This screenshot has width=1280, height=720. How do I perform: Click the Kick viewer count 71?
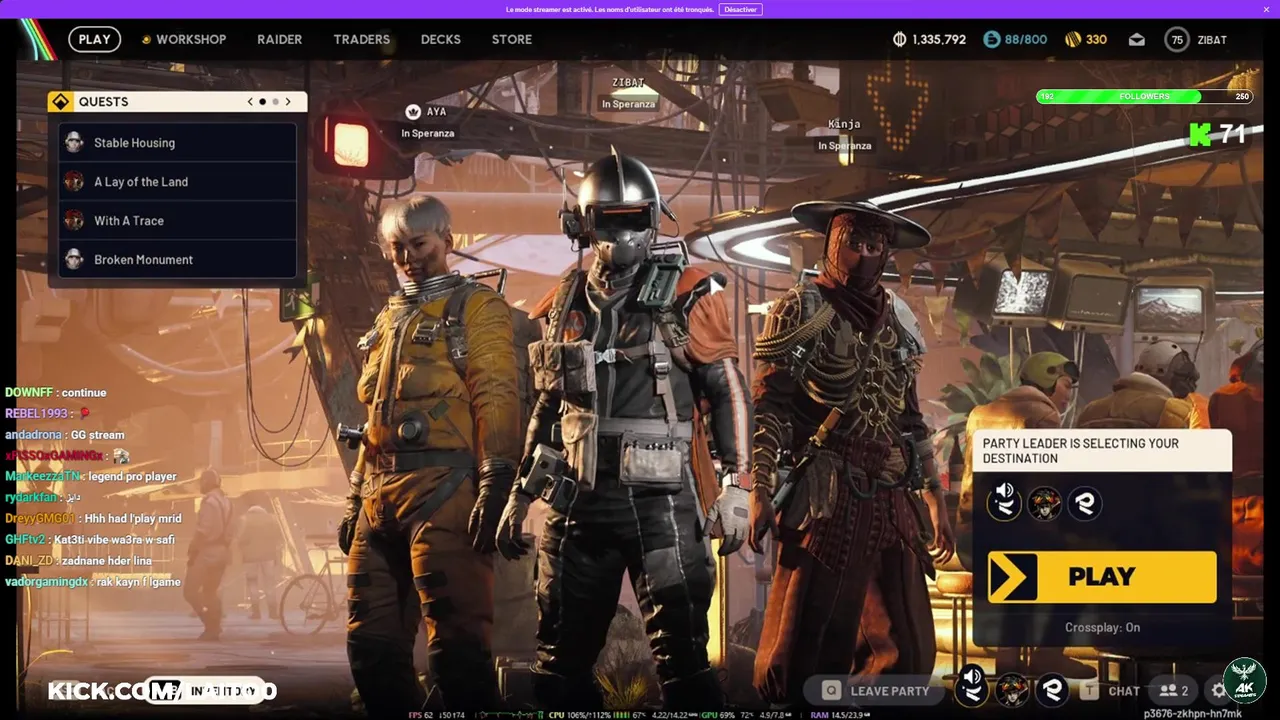pyautogui.click(x=1232, y=134)
